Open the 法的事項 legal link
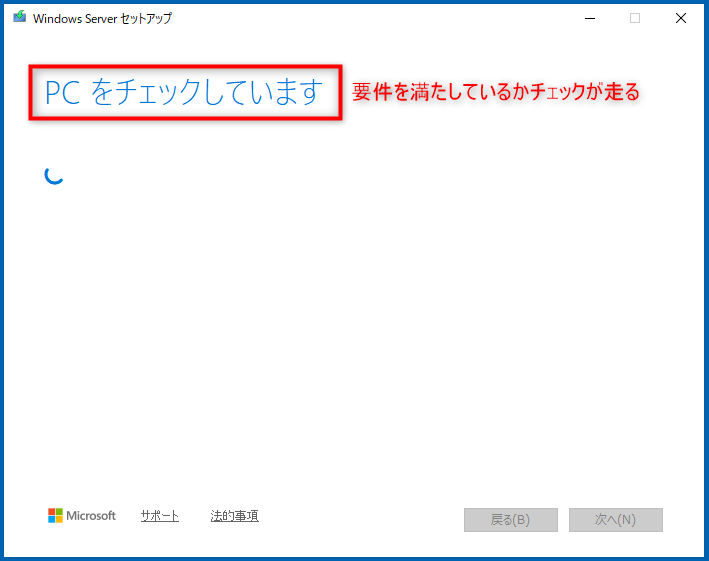This screenshot has height=561, width=709. (234, 516)
